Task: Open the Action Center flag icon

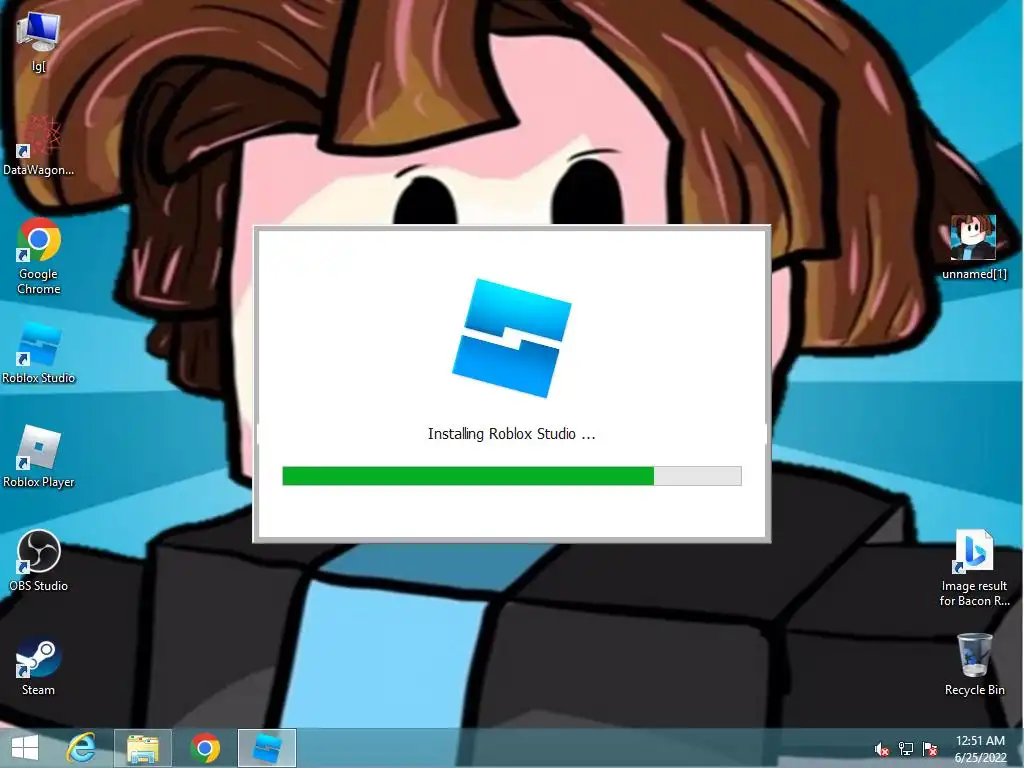Action: coord(930,749)
